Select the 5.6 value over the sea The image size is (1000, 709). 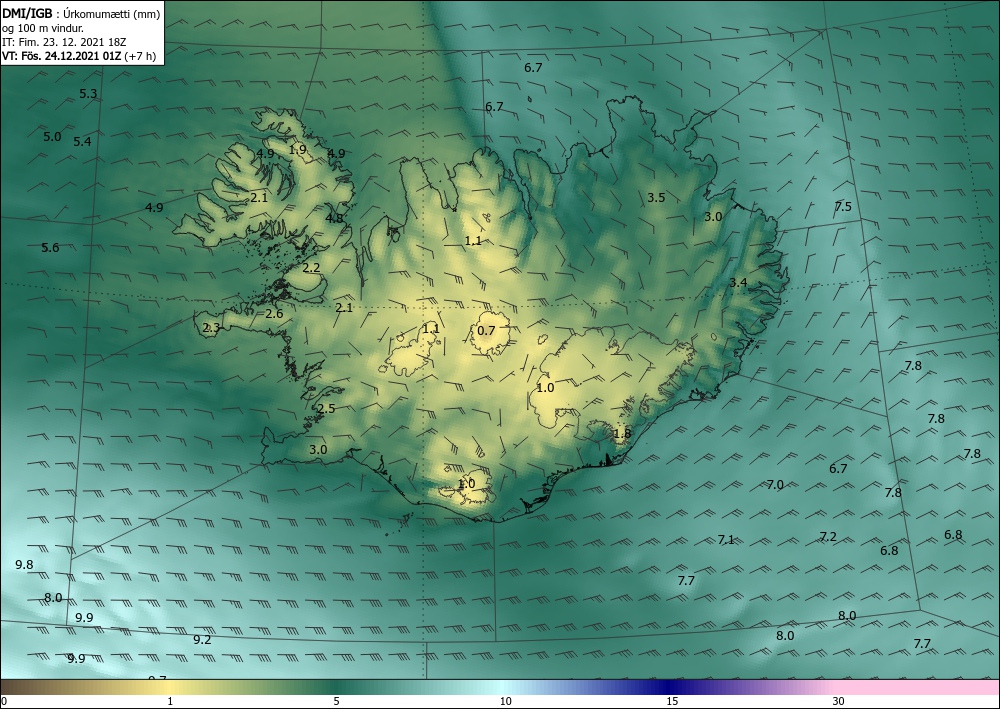50,247
